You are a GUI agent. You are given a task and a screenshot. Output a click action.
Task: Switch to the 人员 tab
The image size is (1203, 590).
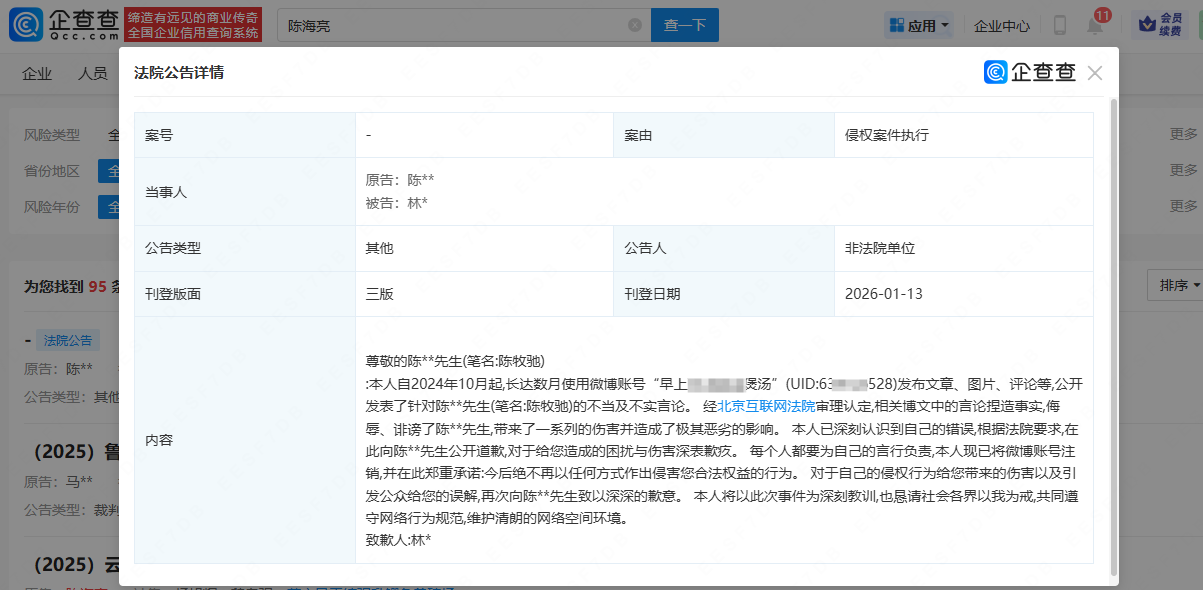93,73
